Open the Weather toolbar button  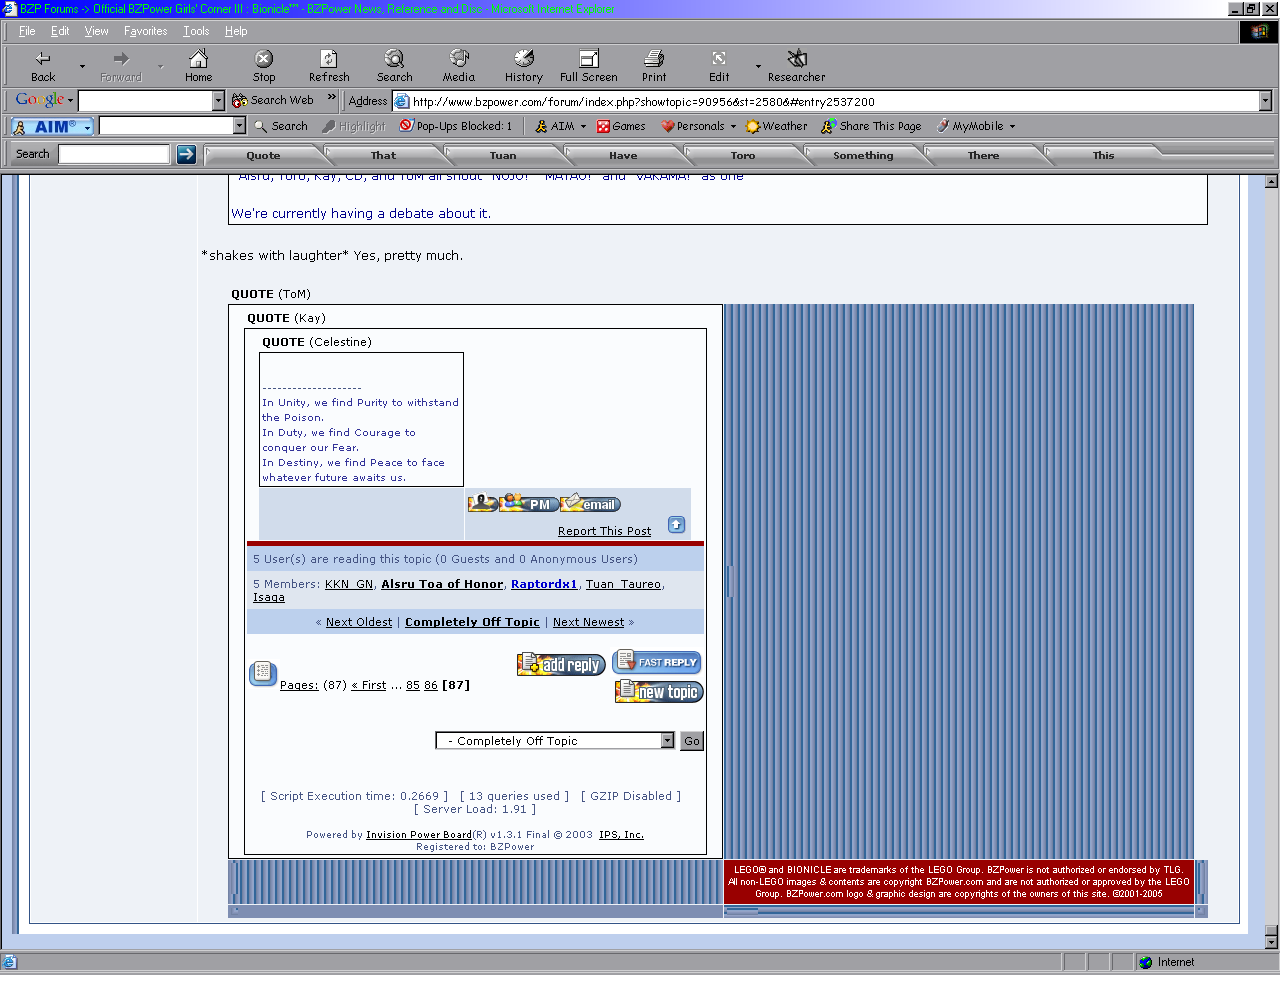coord(777,126)
